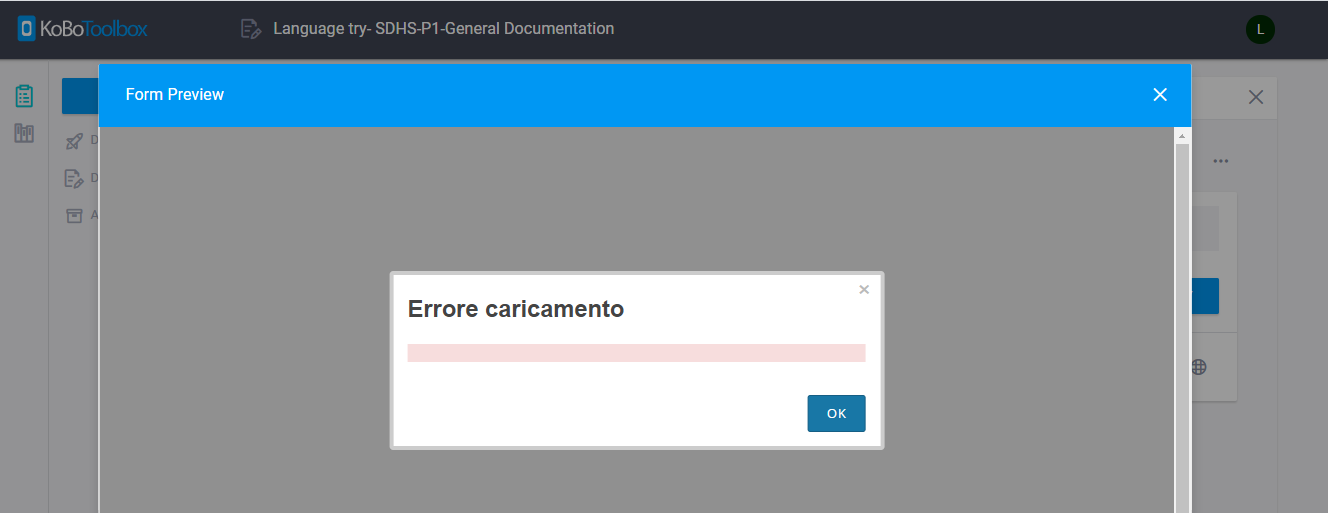Image resolution: width=1328 pixels, height=513 pixels.
Task: Close the Form Preview modal
Action: pyautogui.click(x=1160, y=95)
